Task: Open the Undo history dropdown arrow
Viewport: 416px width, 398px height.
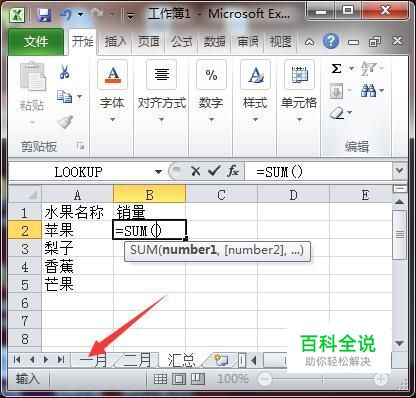Action: (81, 15)
